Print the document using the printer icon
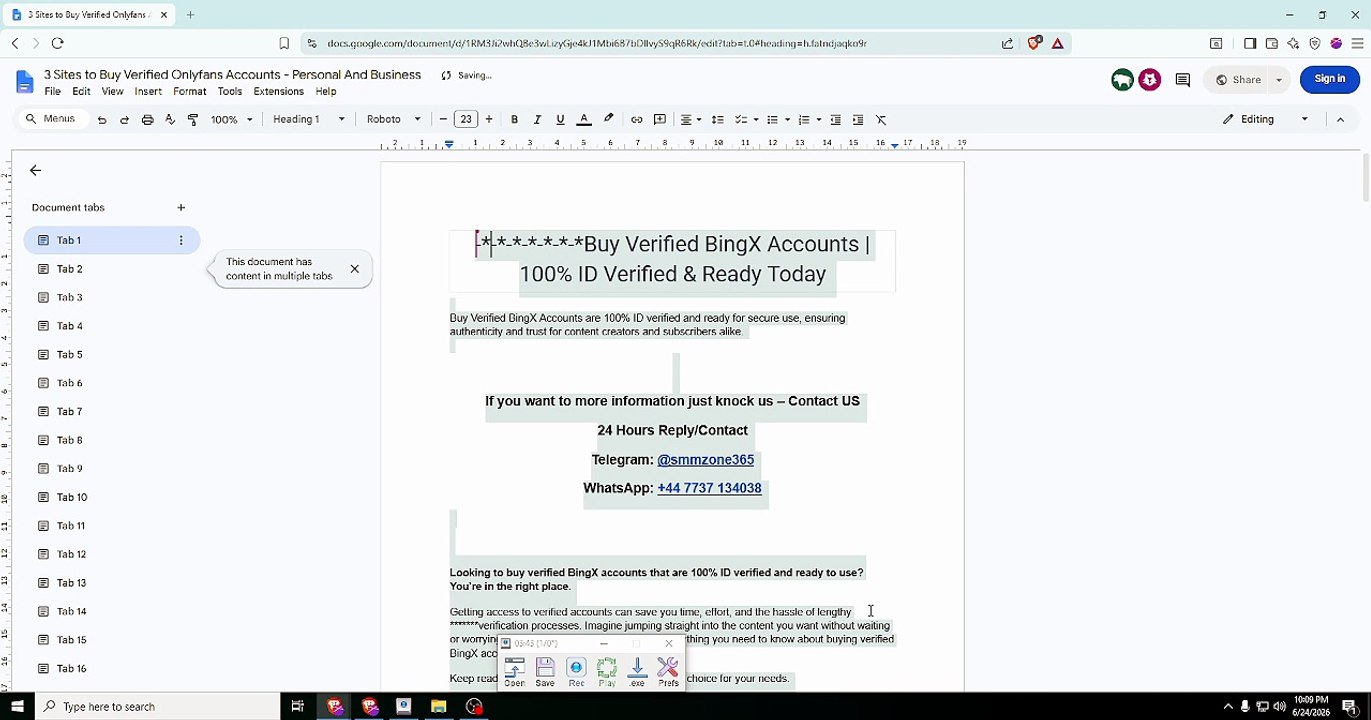Image resolution: width=1371 pixels, height=720 pixels. 147,120
